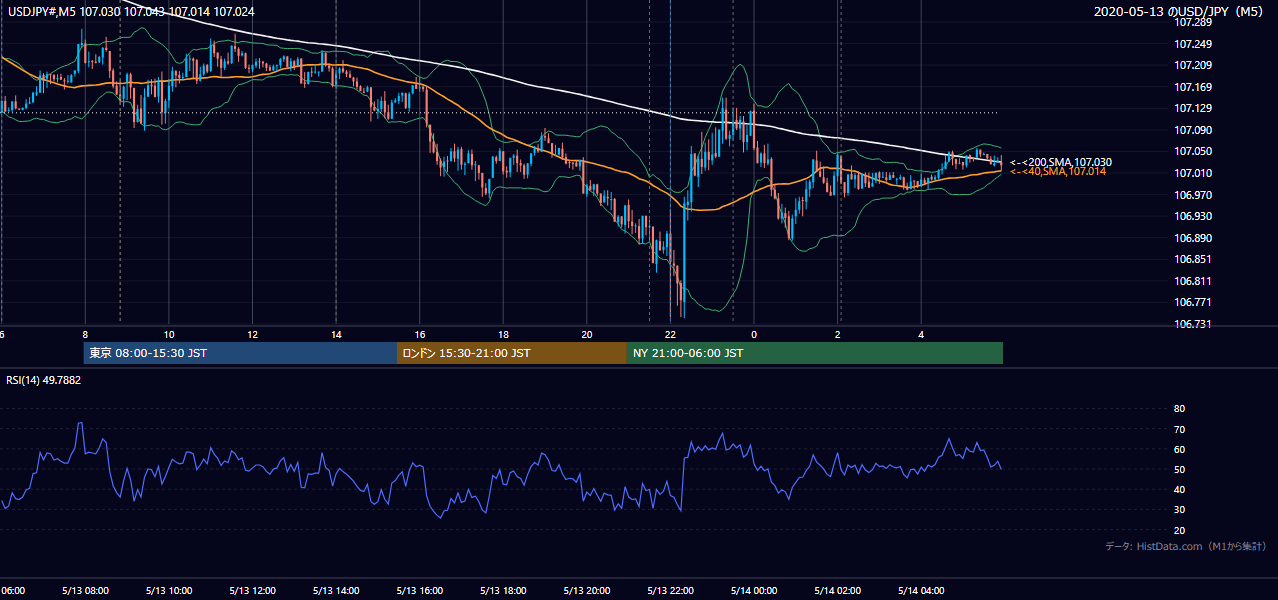The width and height of the screenshot is (1278, 600).
Task: Click the 5/14 04:00 date axis label
Action: (921, 591)
